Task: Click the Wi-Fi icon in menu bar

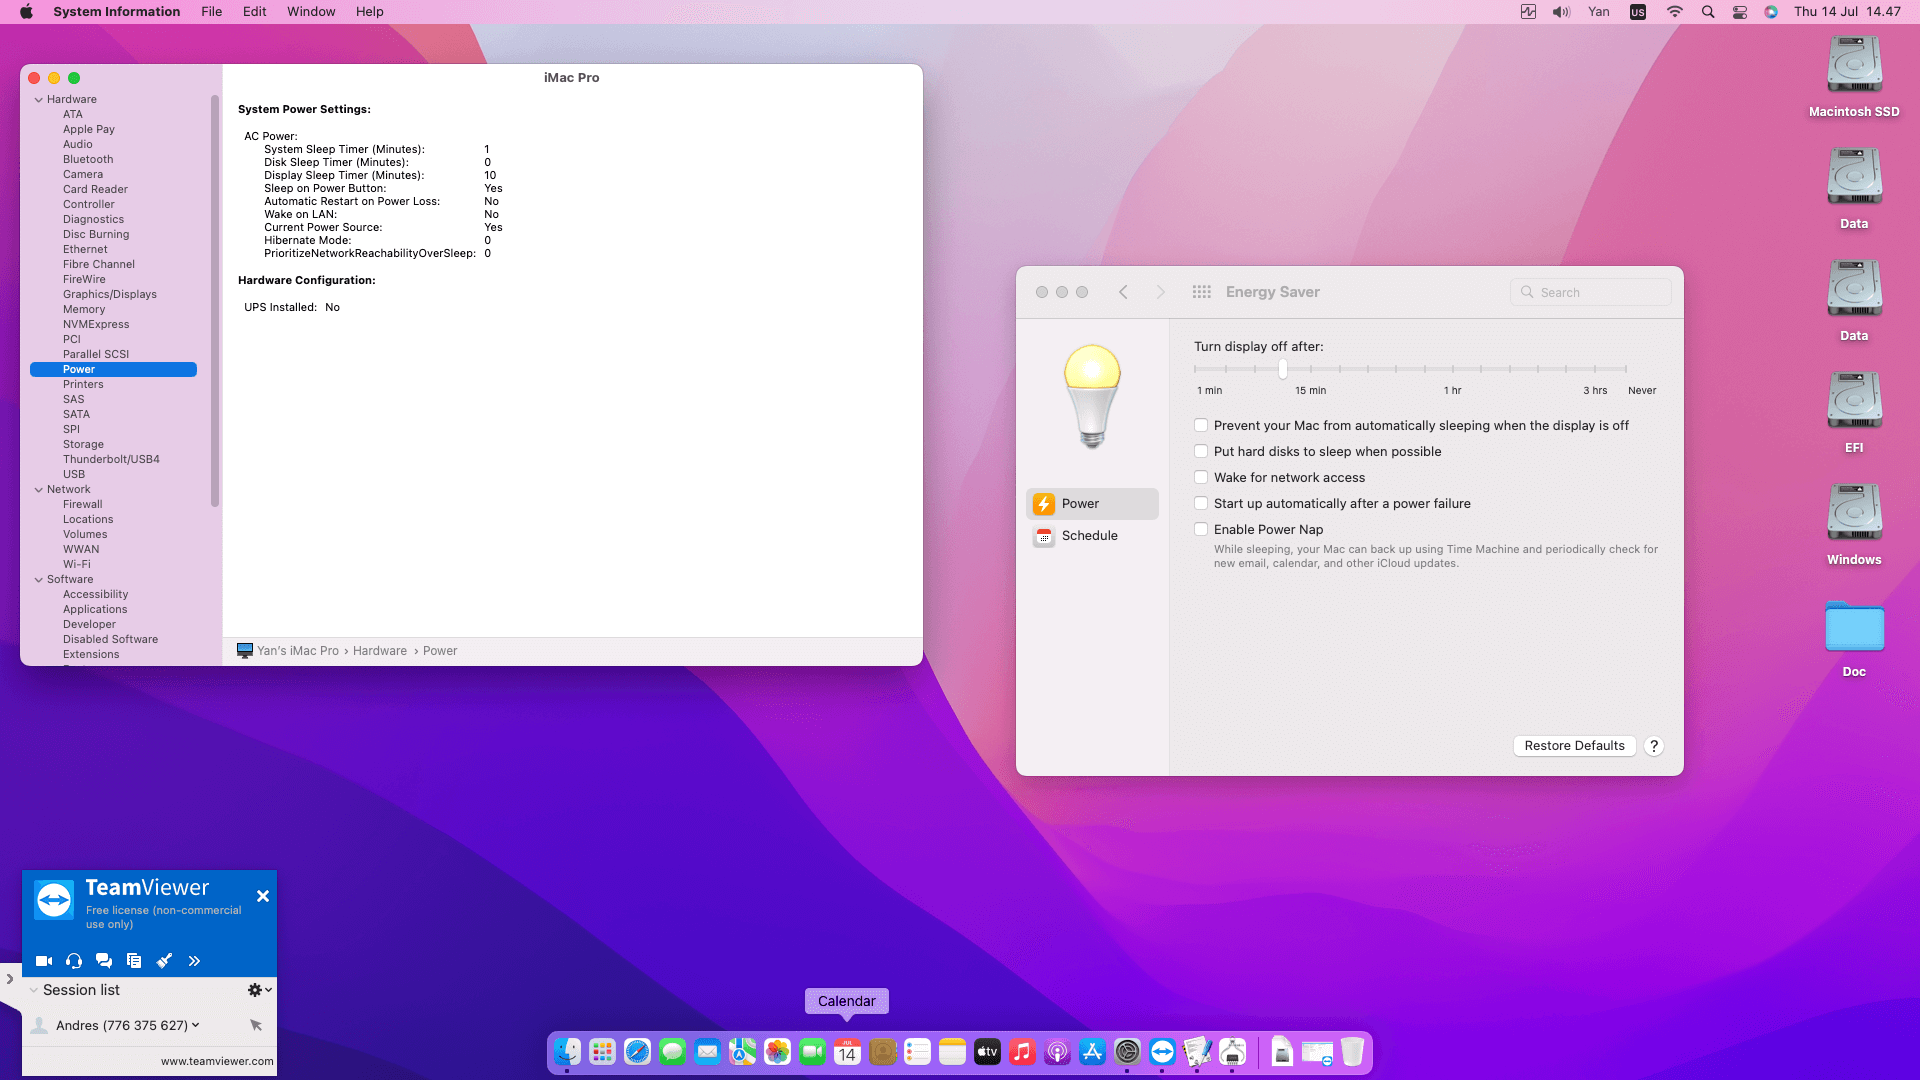Action: pyautogui.click(x=1674, y=11)
